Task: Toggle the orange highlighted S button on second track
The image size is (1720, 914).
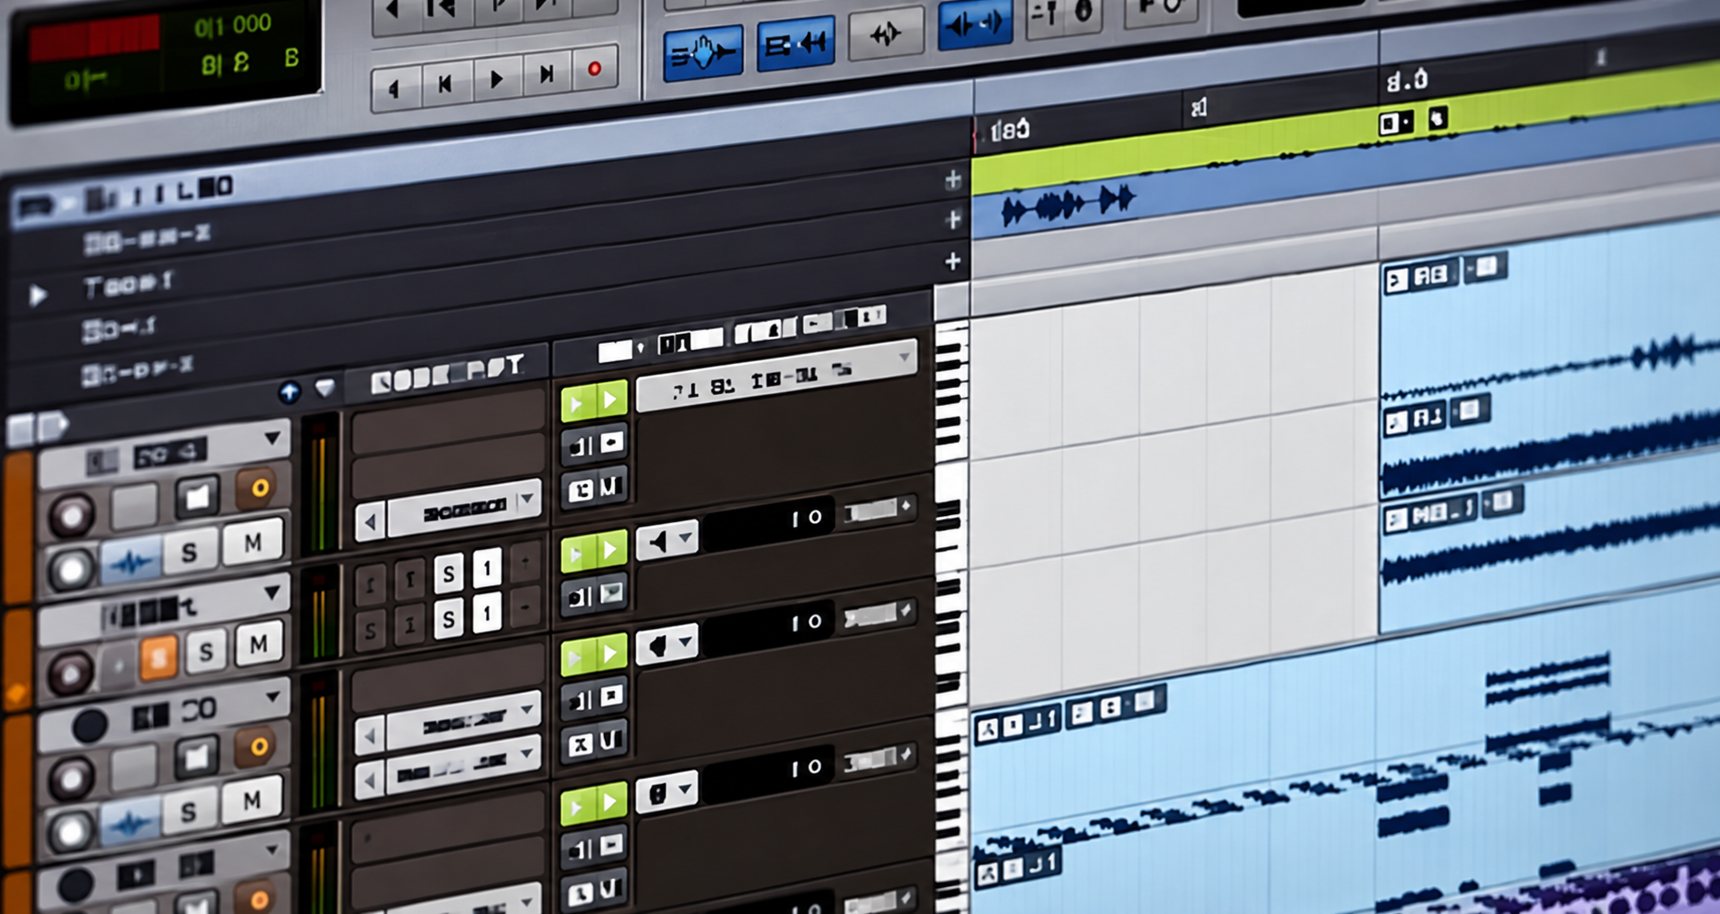Action: coord(157,658)
